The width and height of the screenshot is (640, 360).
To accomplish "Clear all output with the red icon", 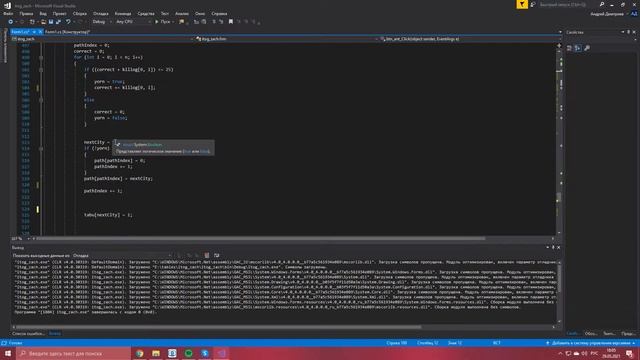I will [x=207, y=255].
